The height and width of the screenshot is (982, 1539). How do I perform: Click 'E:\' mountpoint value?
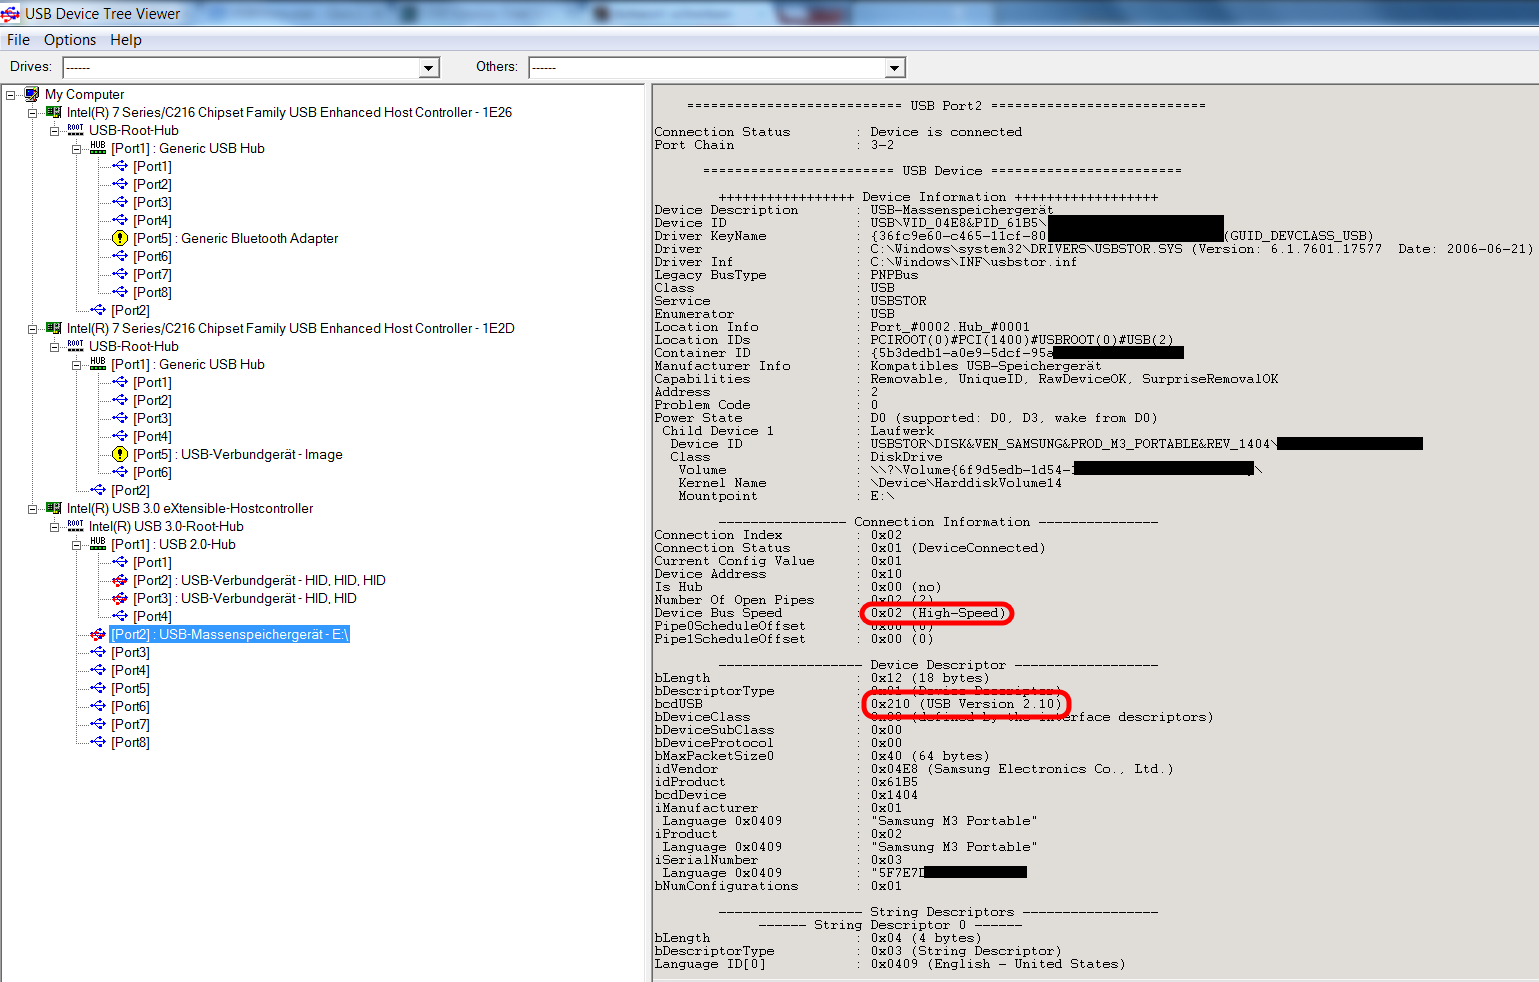(x=882, y=496)
